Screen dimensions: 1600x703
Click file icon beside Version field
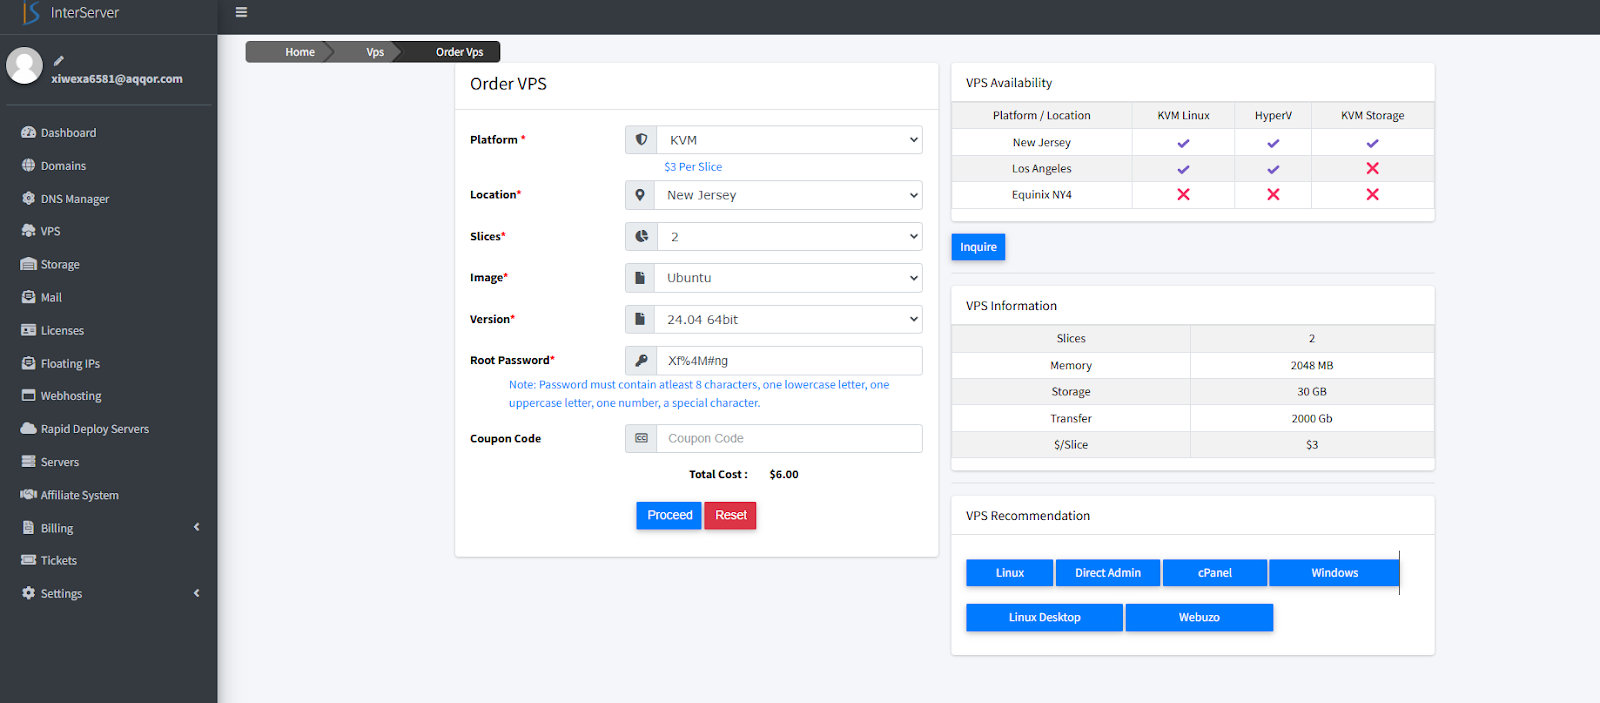[x=640, y=319]
